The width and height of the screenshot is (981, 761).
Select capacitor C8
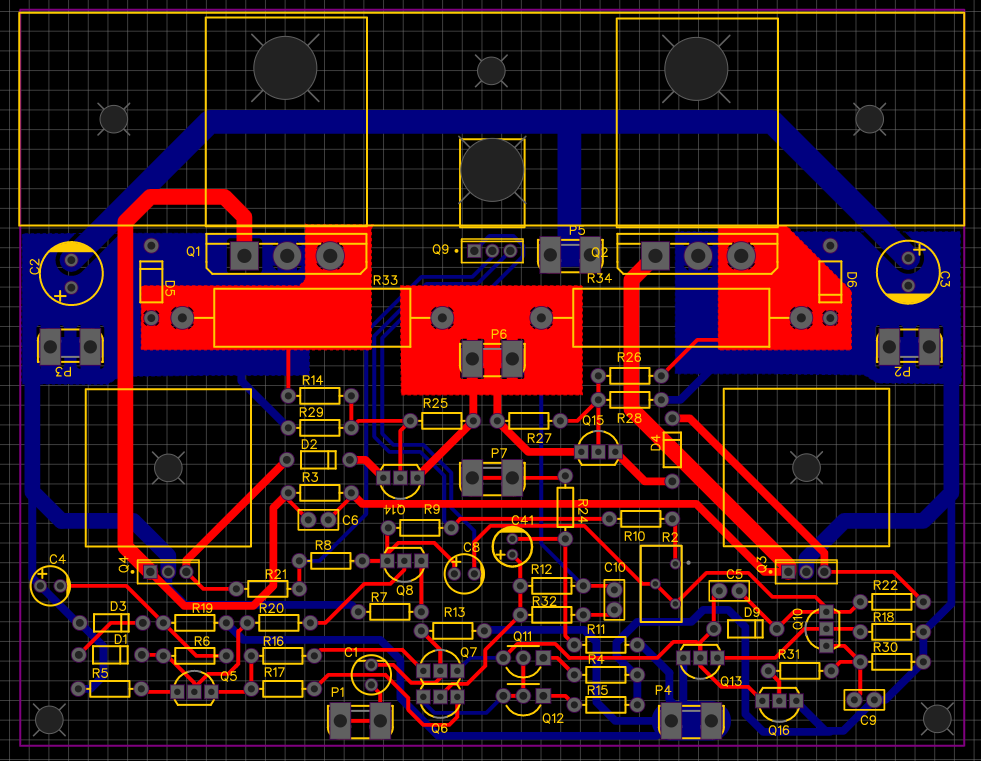(464, 573)
